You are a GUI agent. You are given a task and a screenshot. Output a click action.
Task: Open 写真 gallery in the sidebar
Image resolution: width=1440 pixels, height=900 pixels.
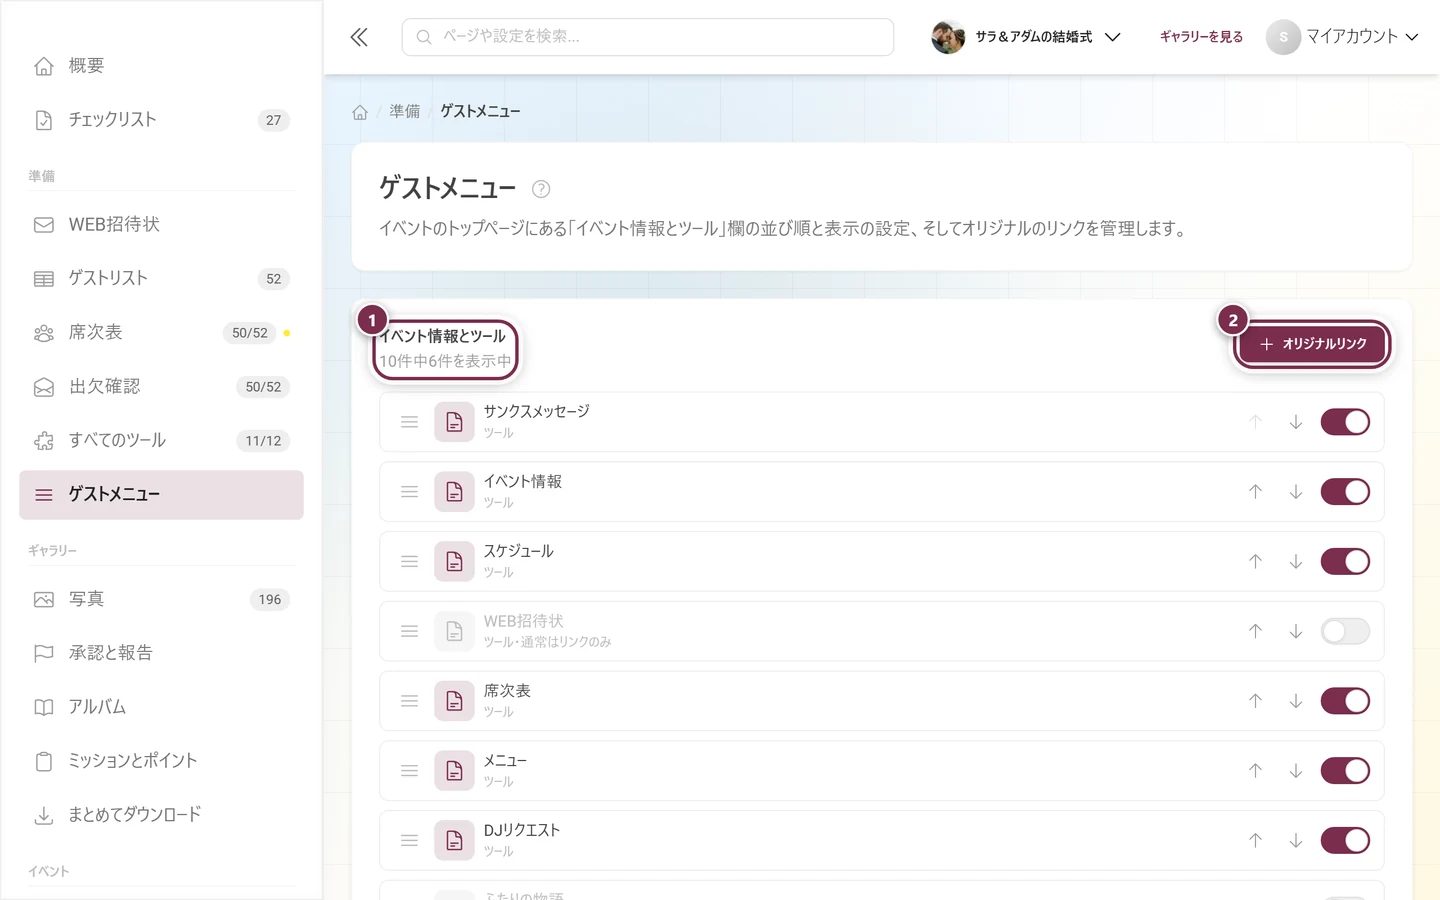[161, 600]
